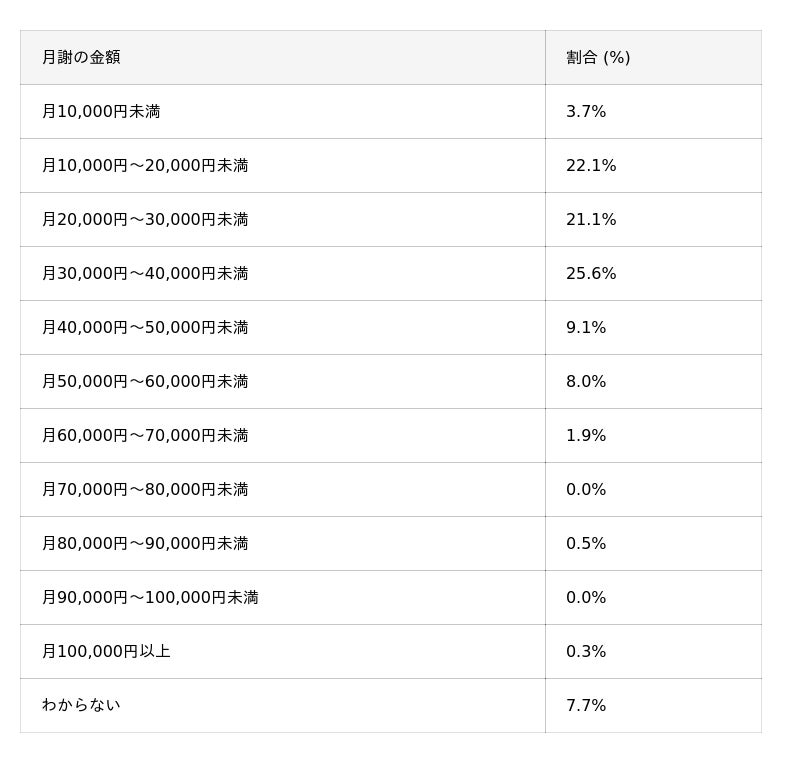Click the 月謝の金額 column header
The height and width of the screenshot is (763, 800).
81,57
